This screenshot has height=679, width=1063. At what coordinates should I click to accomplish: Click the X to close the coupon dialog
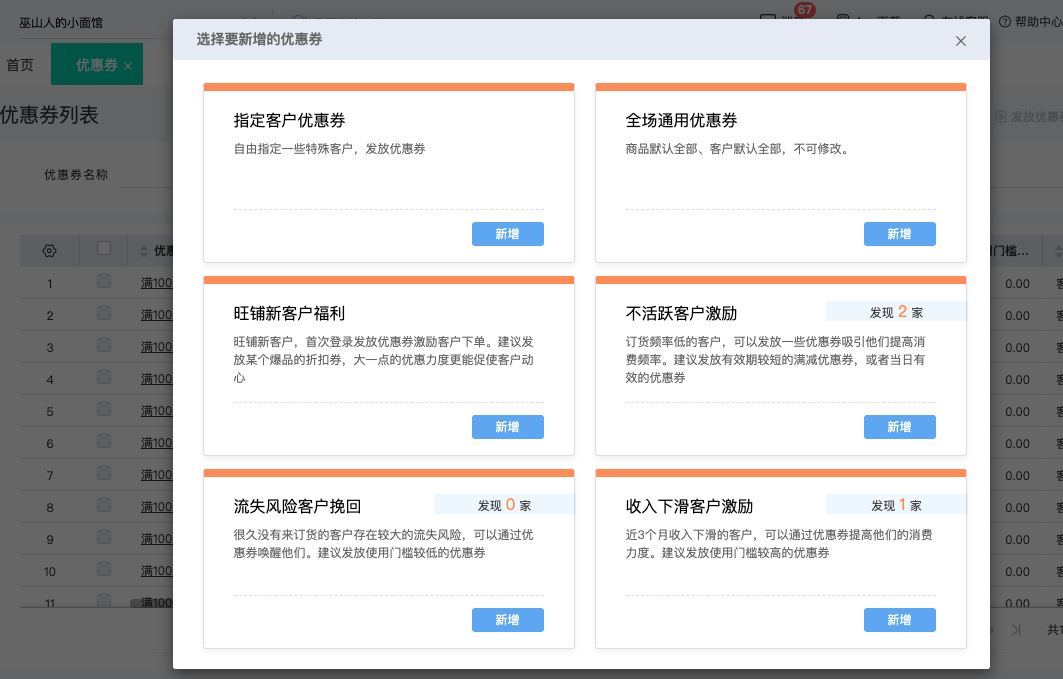point(960,41)
